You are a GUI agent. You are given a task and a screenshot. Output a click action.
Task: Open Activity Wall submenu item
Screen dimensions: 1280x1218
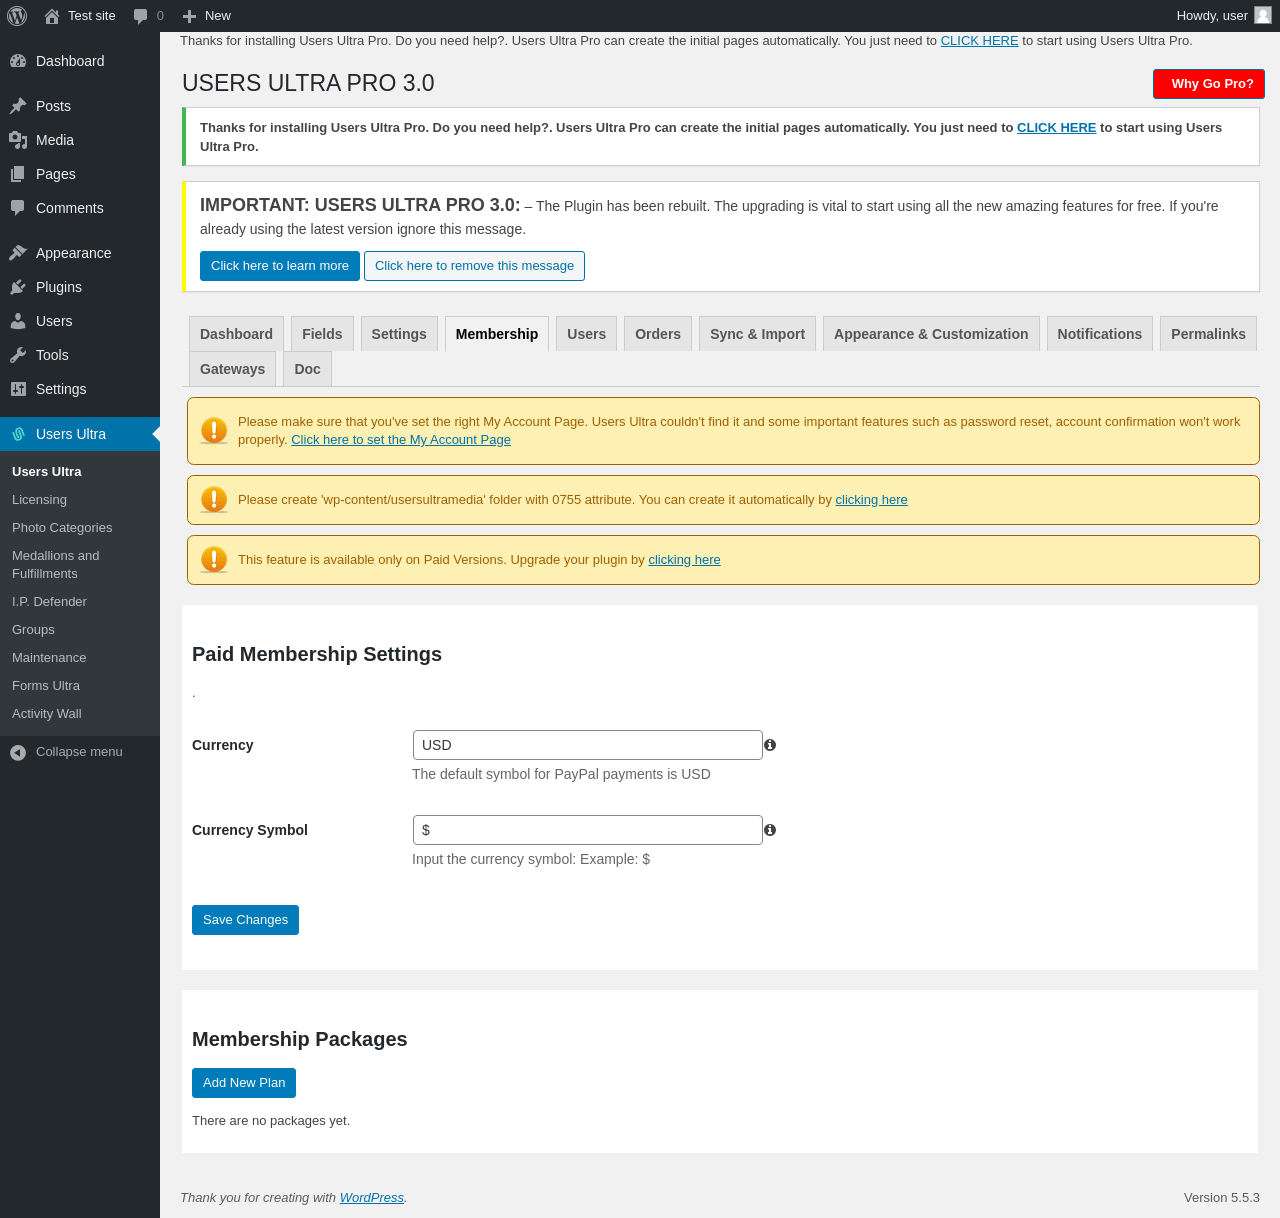coord(80,714)
